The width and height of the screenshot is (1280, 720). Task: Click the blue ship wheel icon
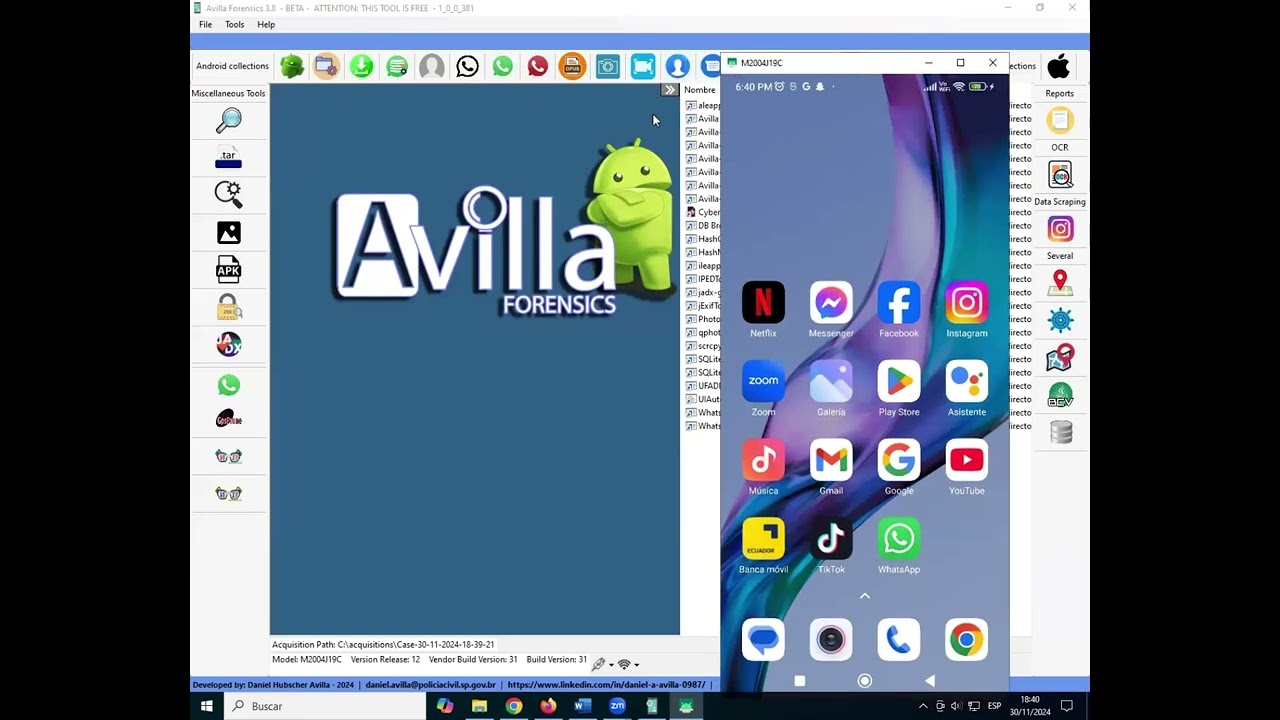pyautogui.click(x=1060, y=320)
